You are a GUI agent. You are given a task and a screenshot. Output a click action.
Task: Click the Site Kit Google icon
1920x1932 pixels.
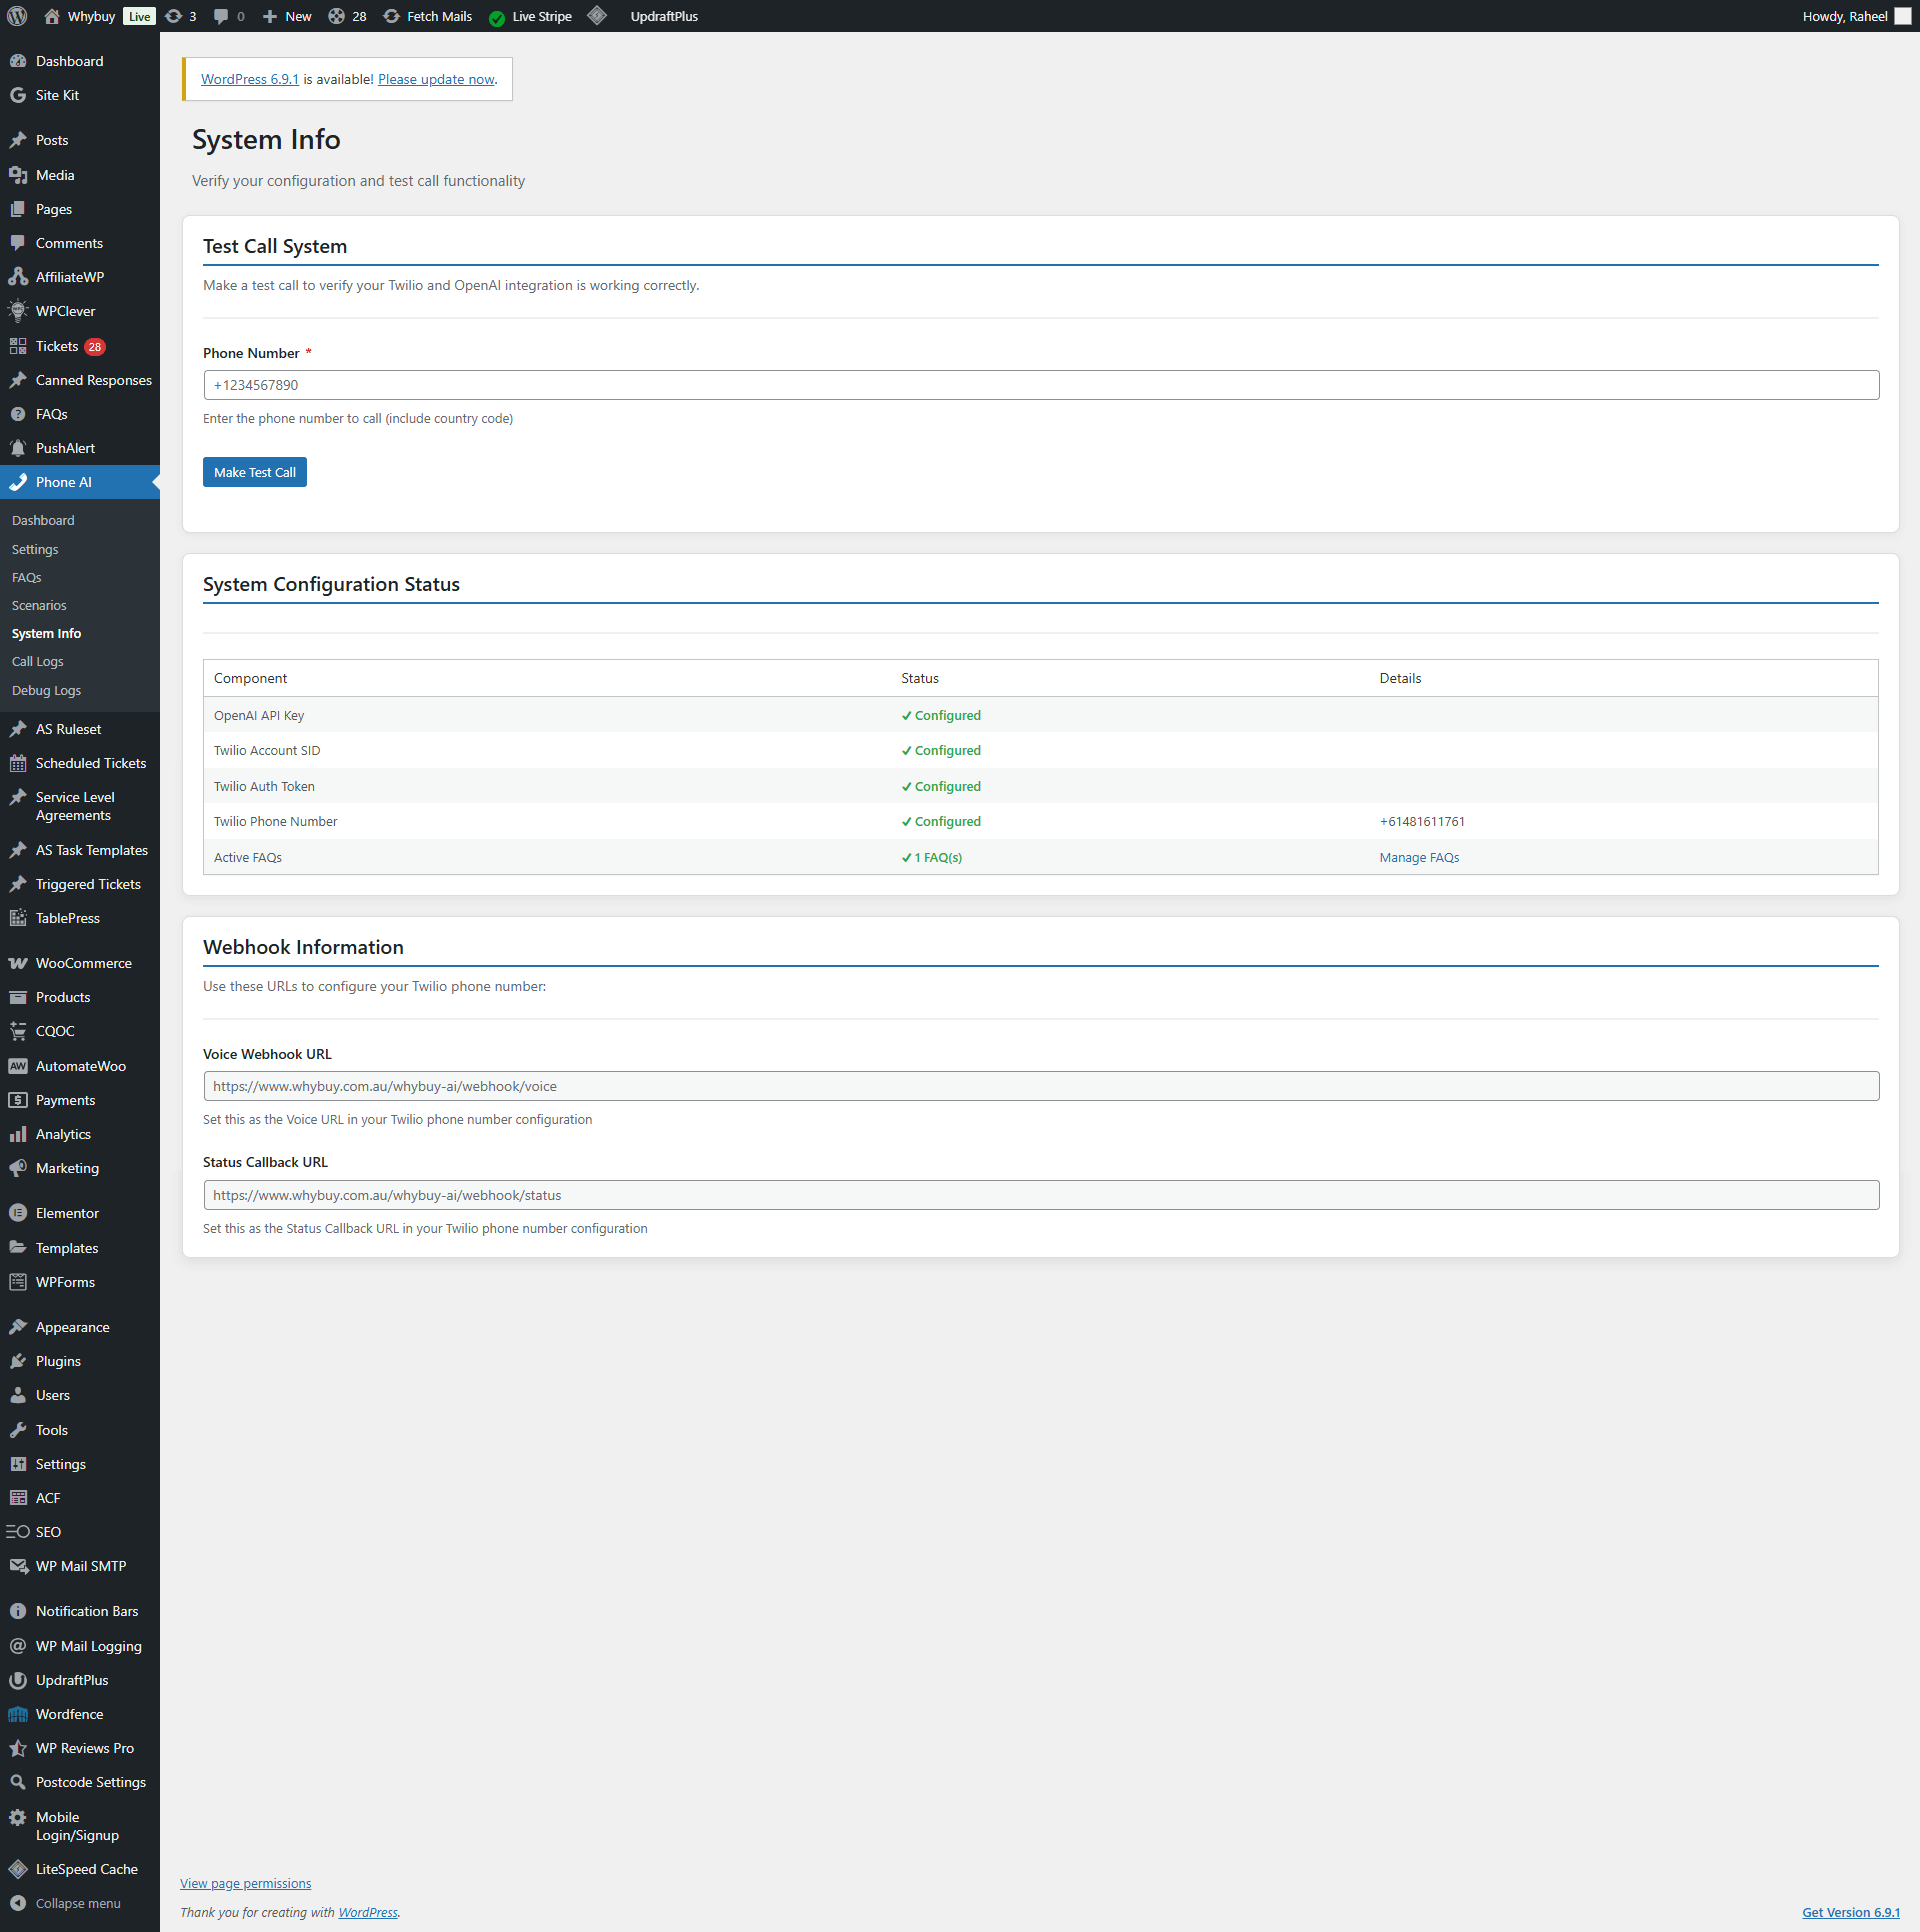pos(18,95)
